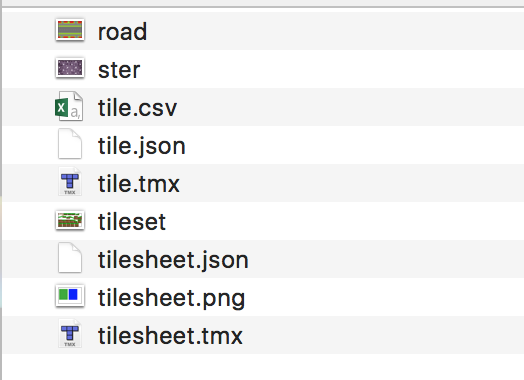Select the tile.csv file name
Image resolution: width=524 pixels, height=380 pixels.
tap(137, 108)
